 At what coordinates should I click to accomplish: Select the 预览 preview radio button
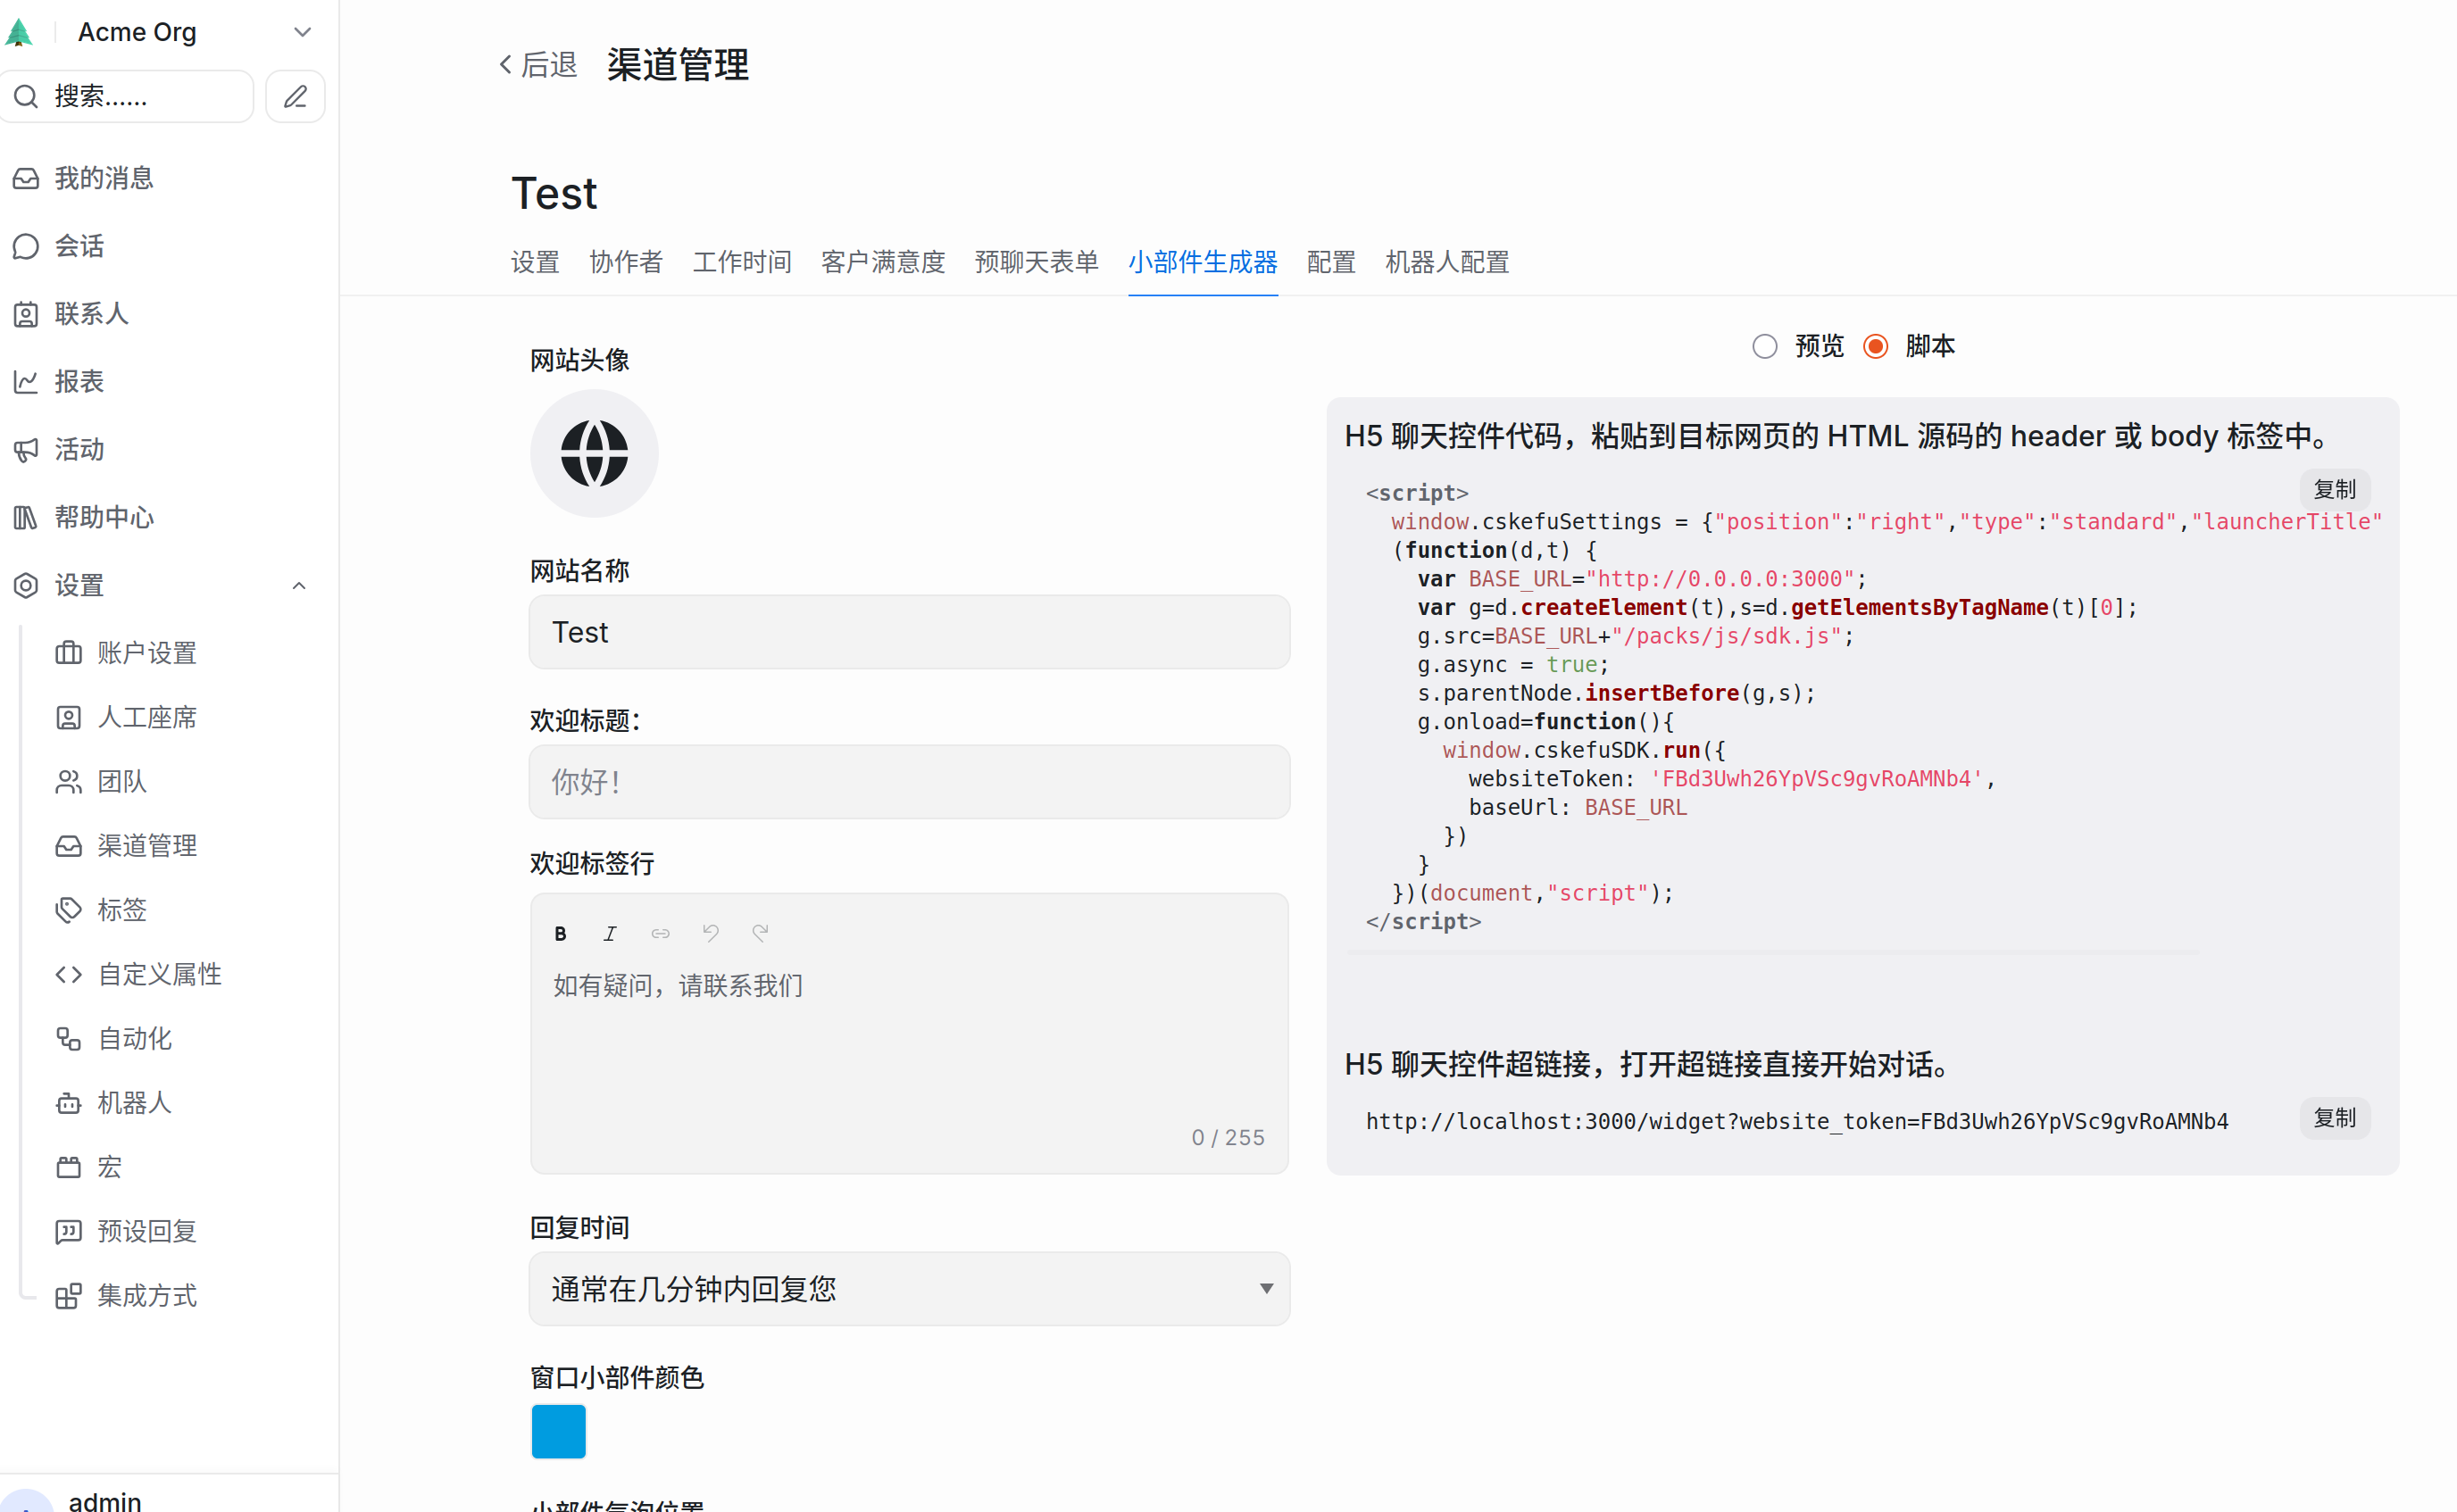tap(1764, 346)
